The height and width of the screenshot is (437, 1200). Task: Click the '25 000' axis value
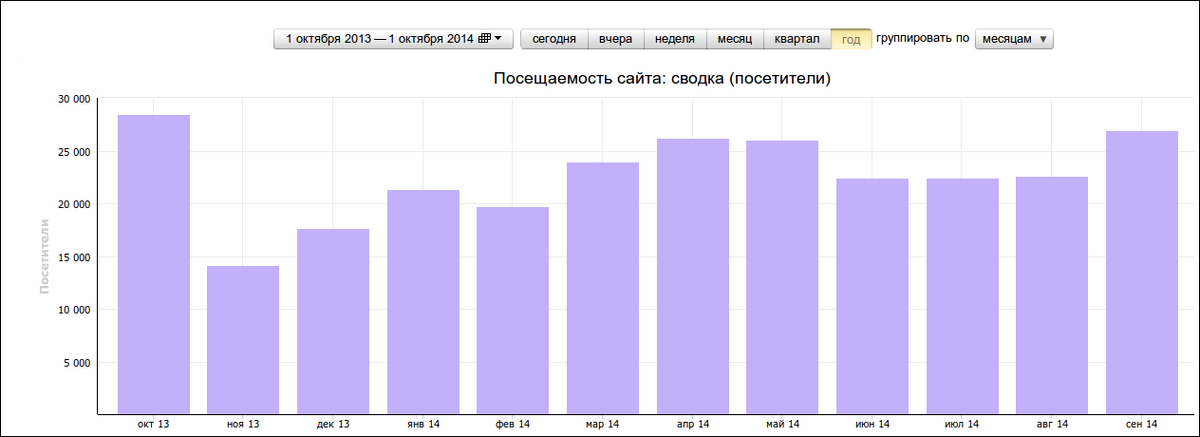(x=73, y=152)
